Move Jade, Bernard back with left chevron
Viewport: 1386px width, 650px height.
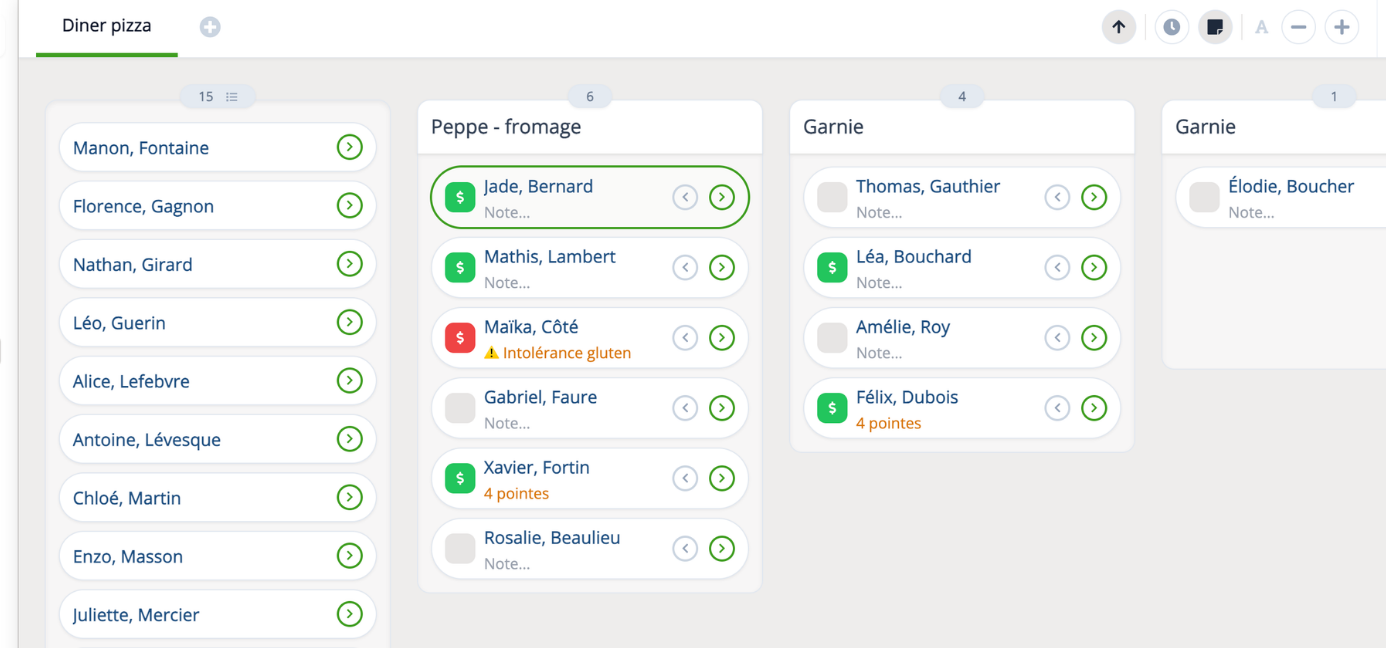click(685, 197)
